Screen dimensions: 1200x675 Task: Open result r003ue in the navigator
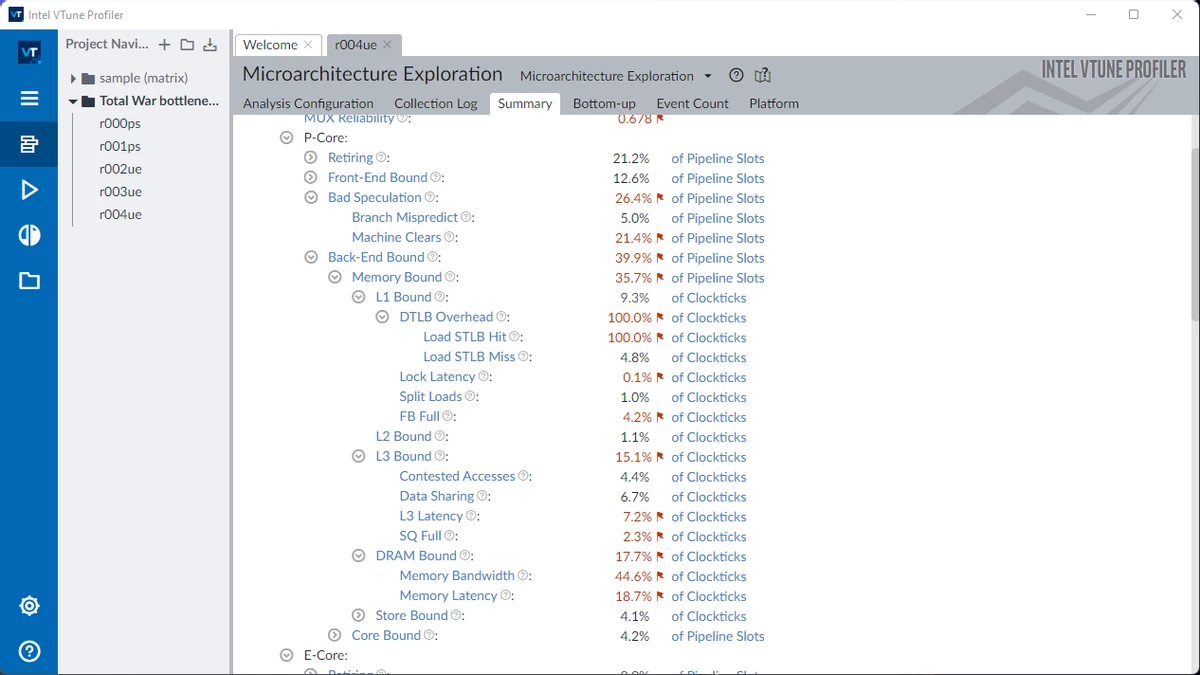(x=120, y=192)
